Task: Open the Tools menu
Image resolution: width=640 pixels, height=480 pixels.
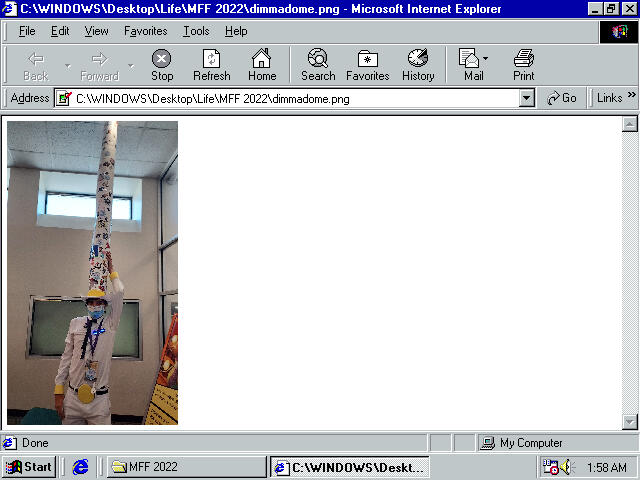Action: tap(196, 31)
